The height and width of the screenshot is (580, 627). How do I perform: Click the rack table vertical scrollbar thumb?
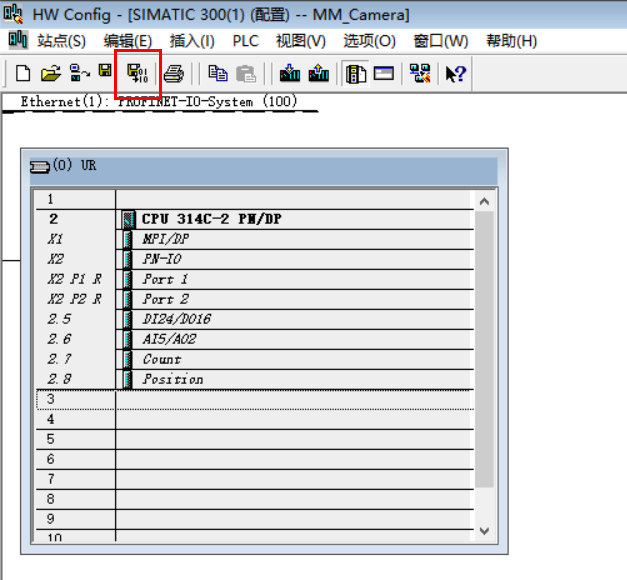coord(484,349)
